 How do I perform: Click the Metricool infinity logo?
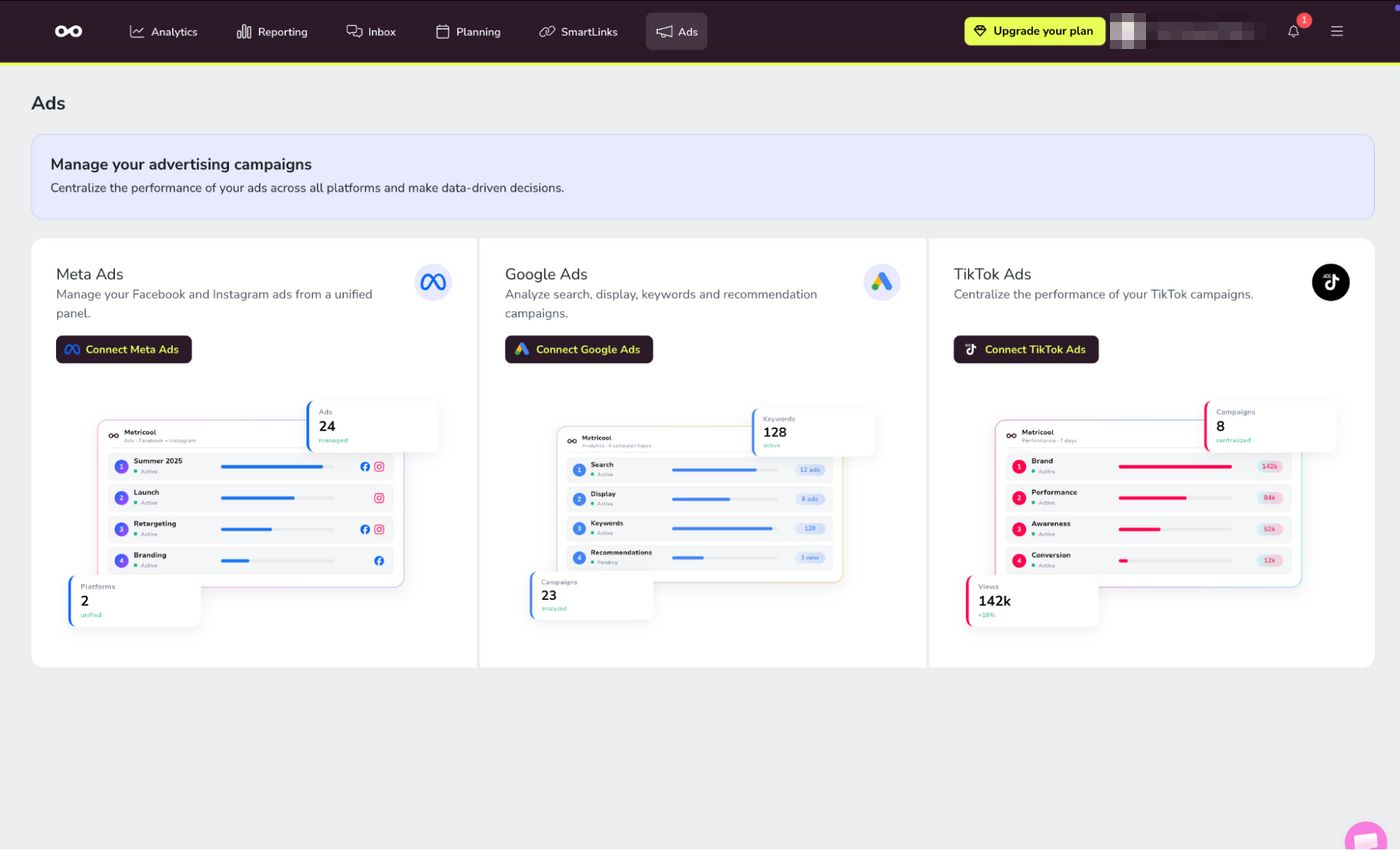(x=69, y=31)
